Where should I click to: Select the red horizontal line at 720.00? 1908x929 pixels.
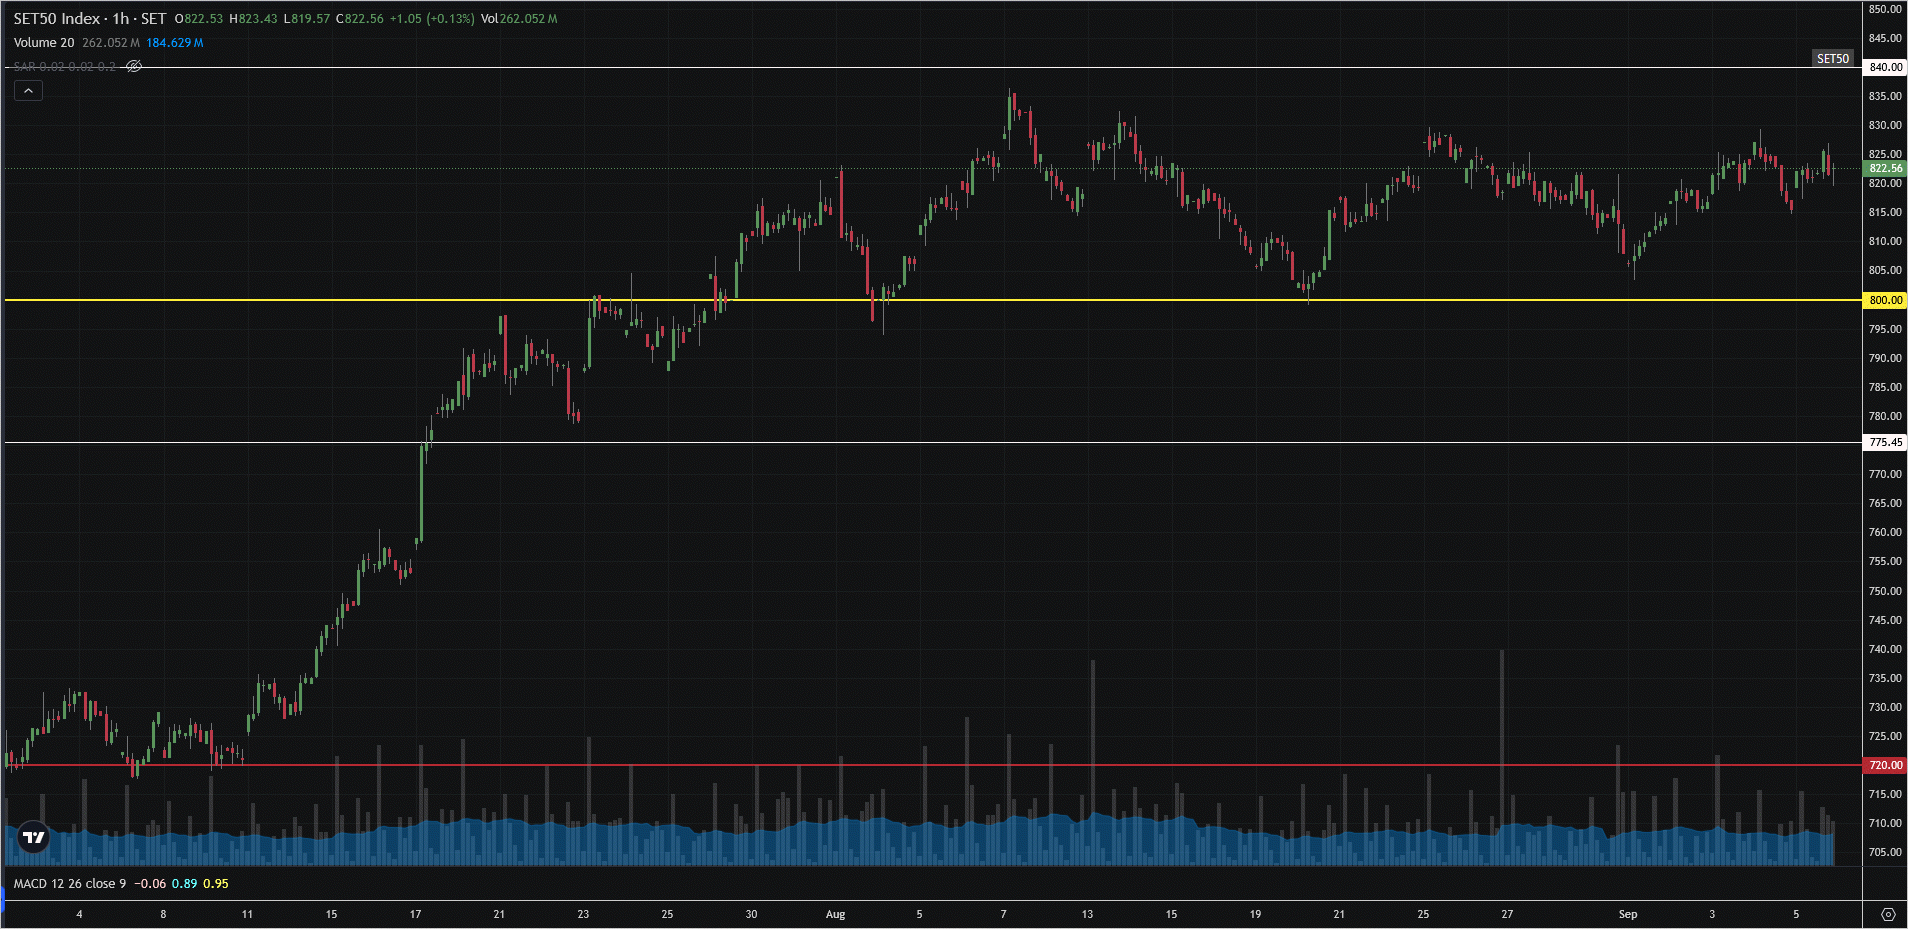[x=1000, y=765]
